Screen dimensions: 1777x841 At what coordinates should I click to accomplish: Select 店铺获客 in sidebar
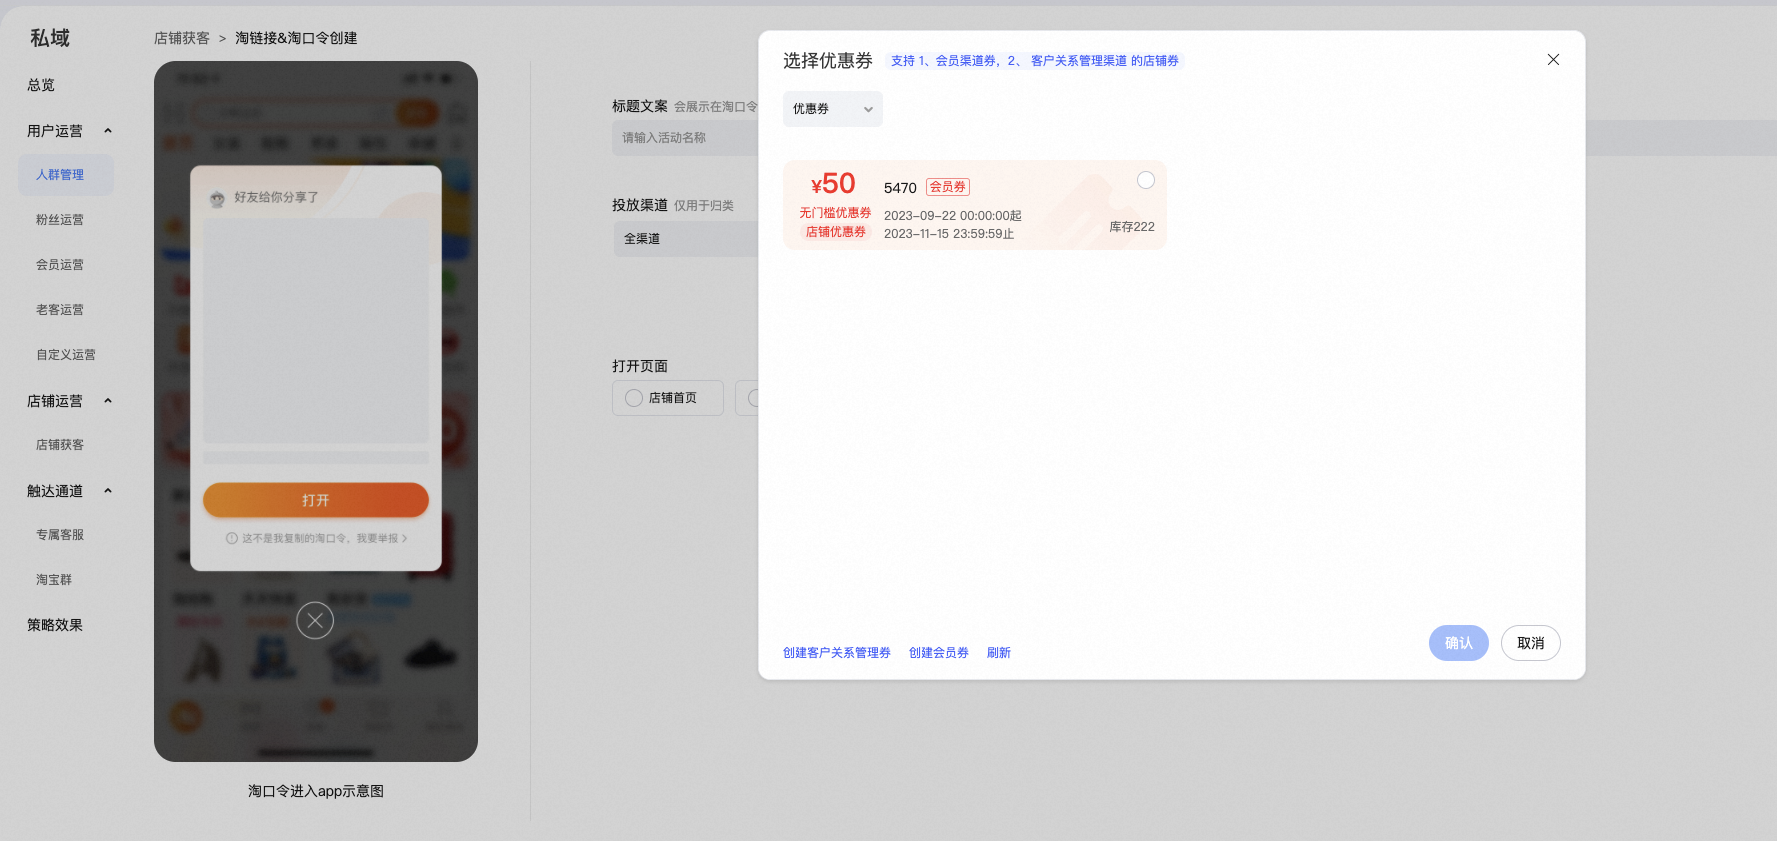(60, 445)
